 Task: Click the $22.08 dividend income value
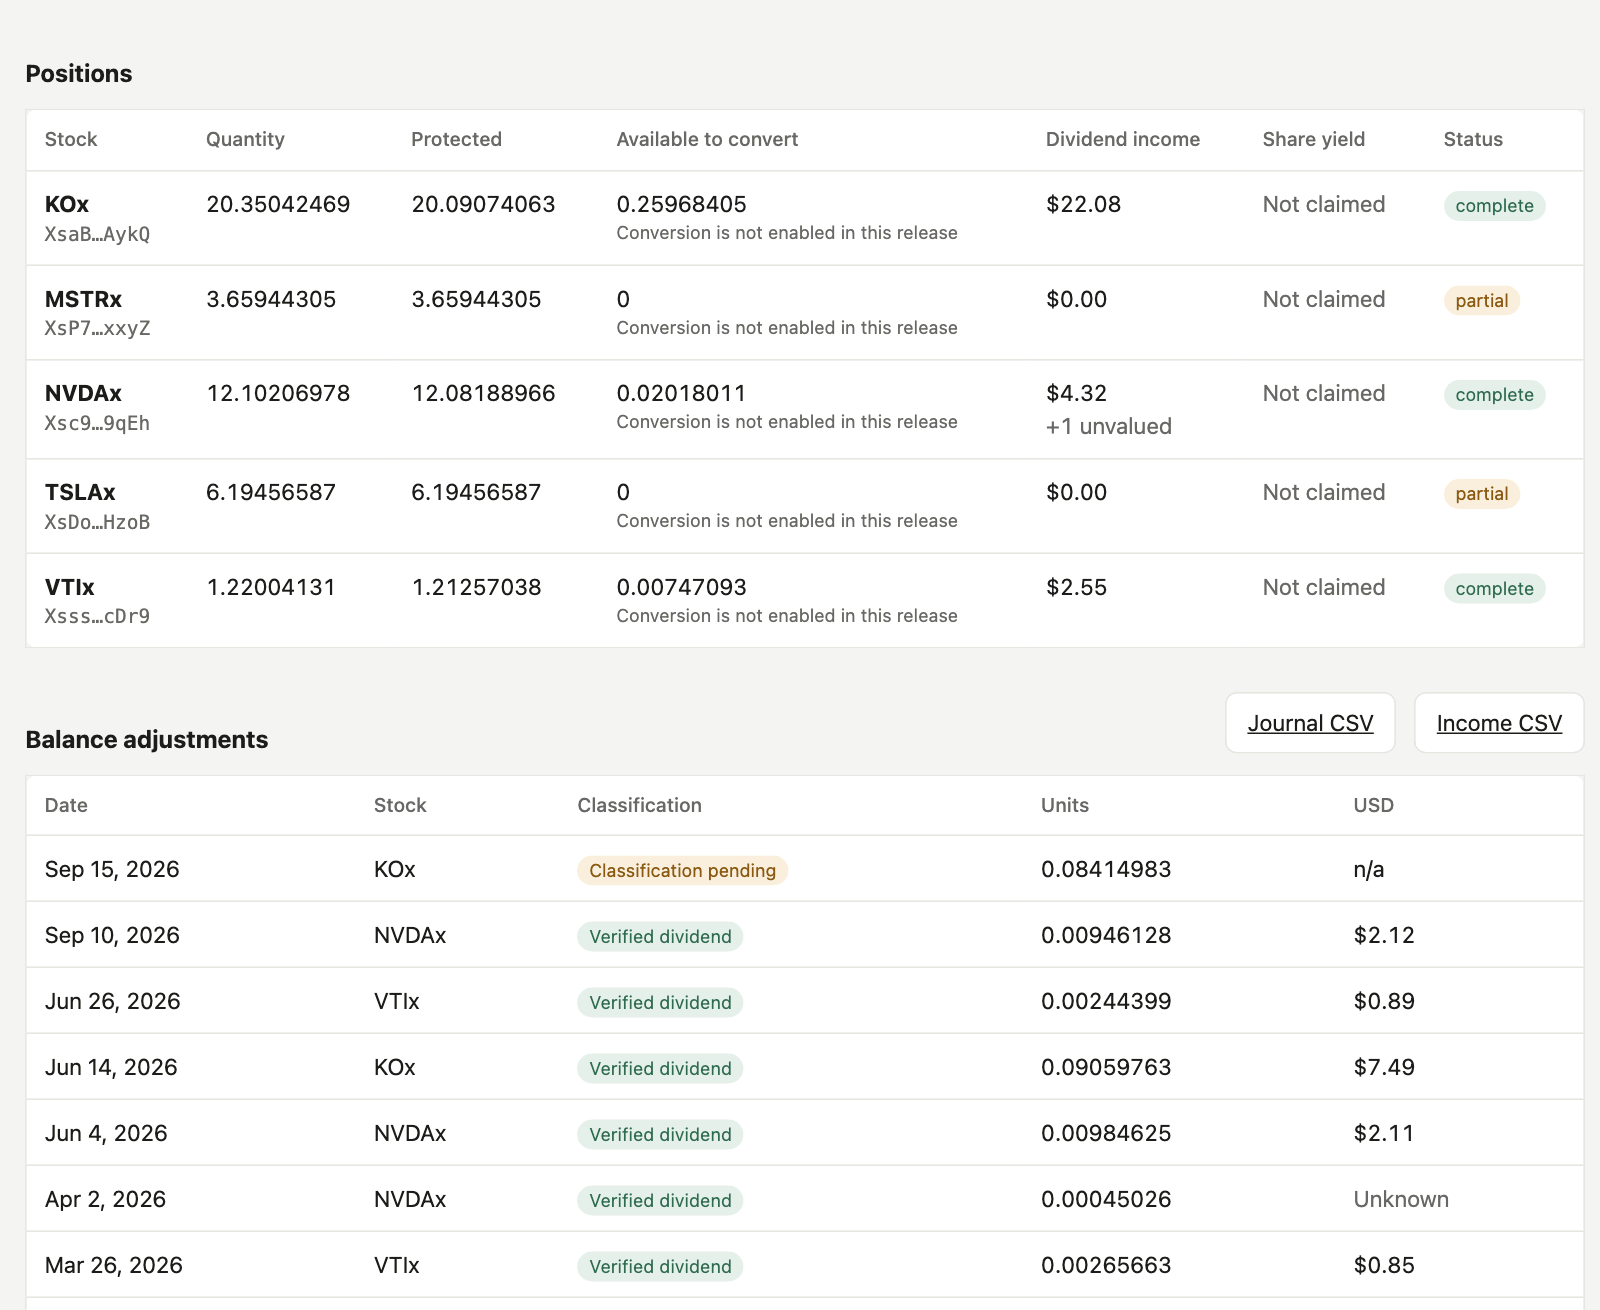click(x=1083, y=204)
